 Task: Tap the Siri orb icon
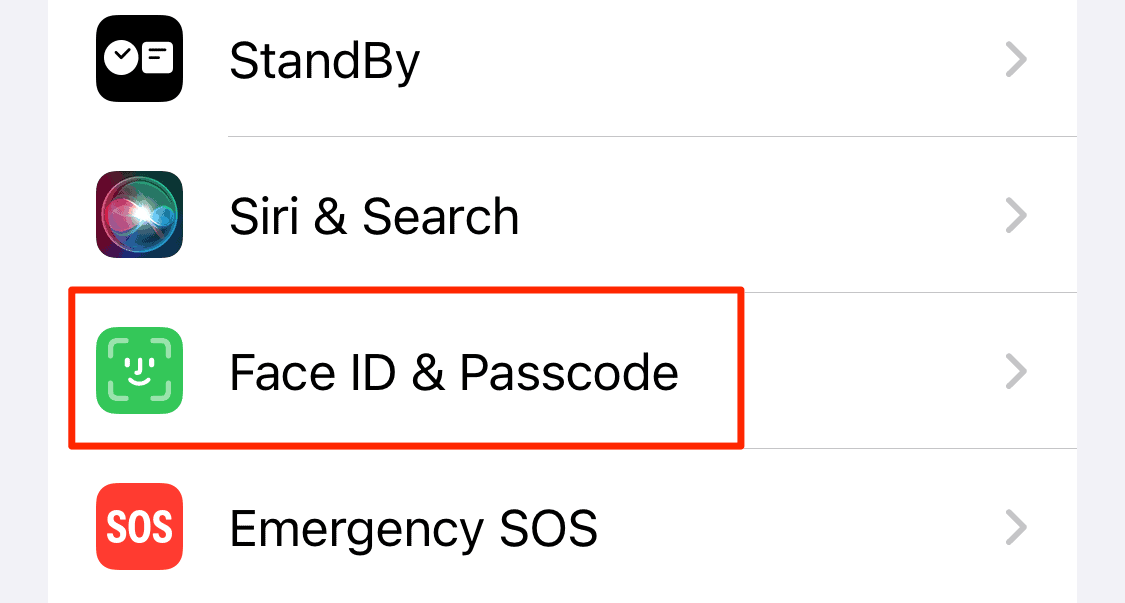tap(139, 215)
